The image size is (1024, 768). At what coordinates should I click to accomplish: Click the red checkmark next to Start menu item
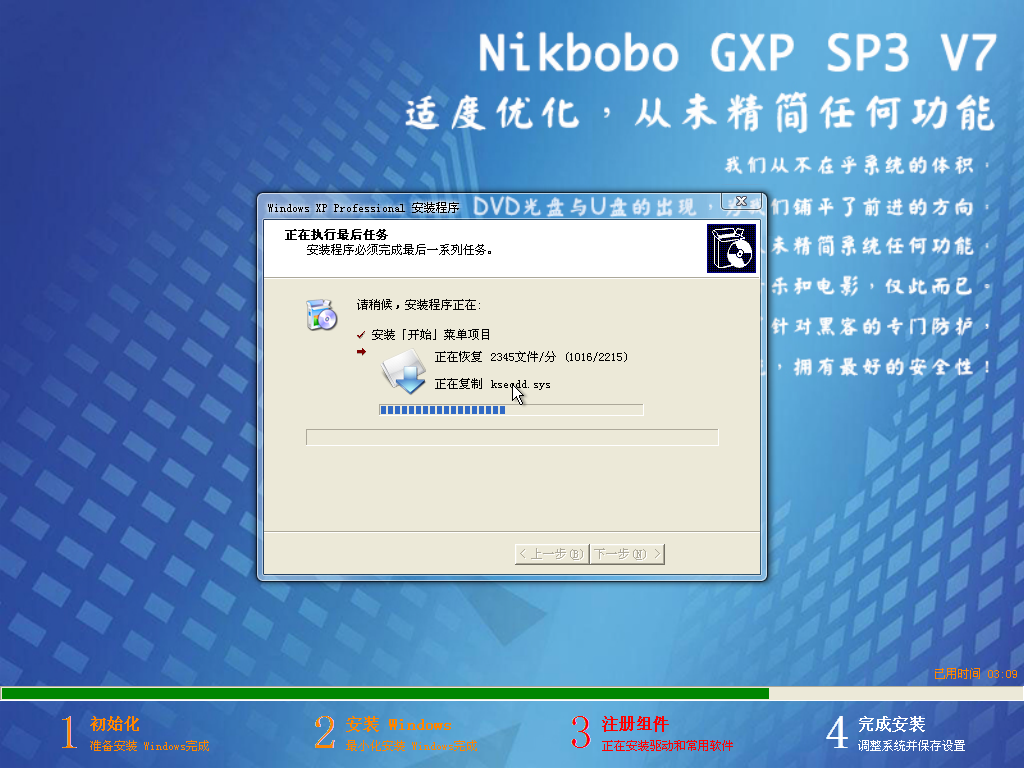coord(360,335)
